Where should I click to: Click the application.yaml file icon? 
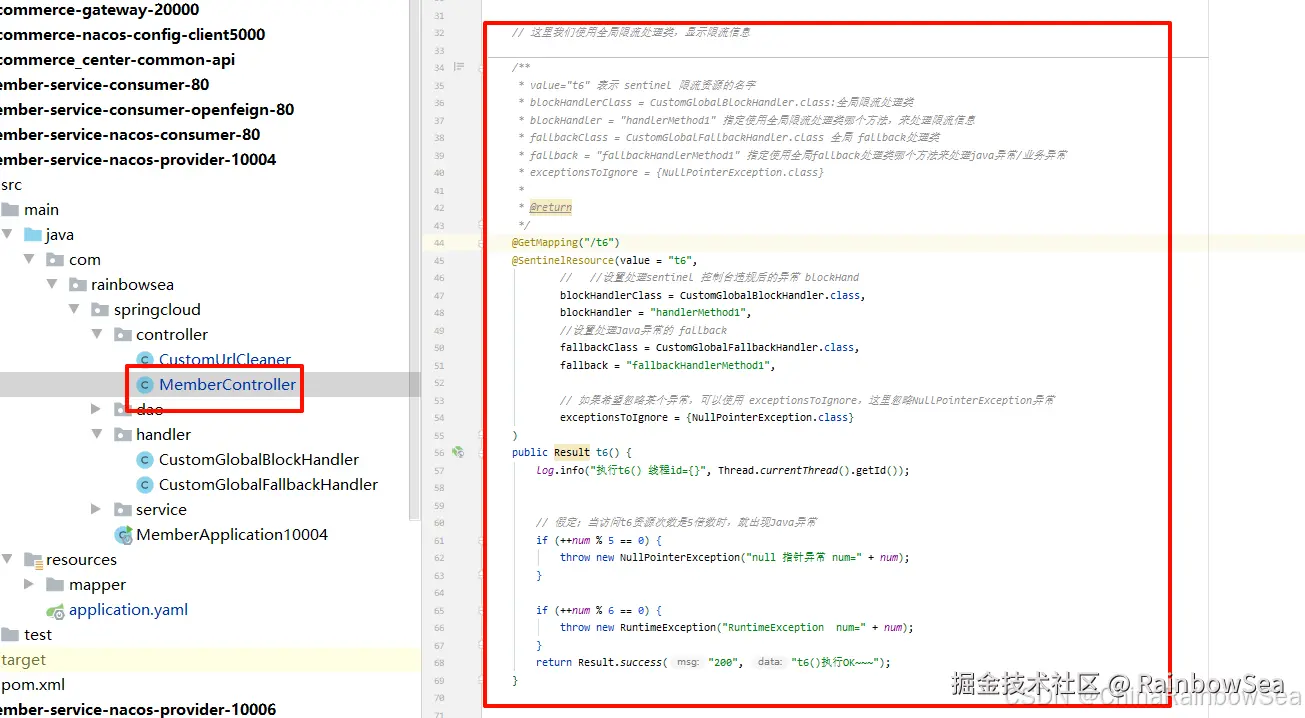tap(55, 610)
